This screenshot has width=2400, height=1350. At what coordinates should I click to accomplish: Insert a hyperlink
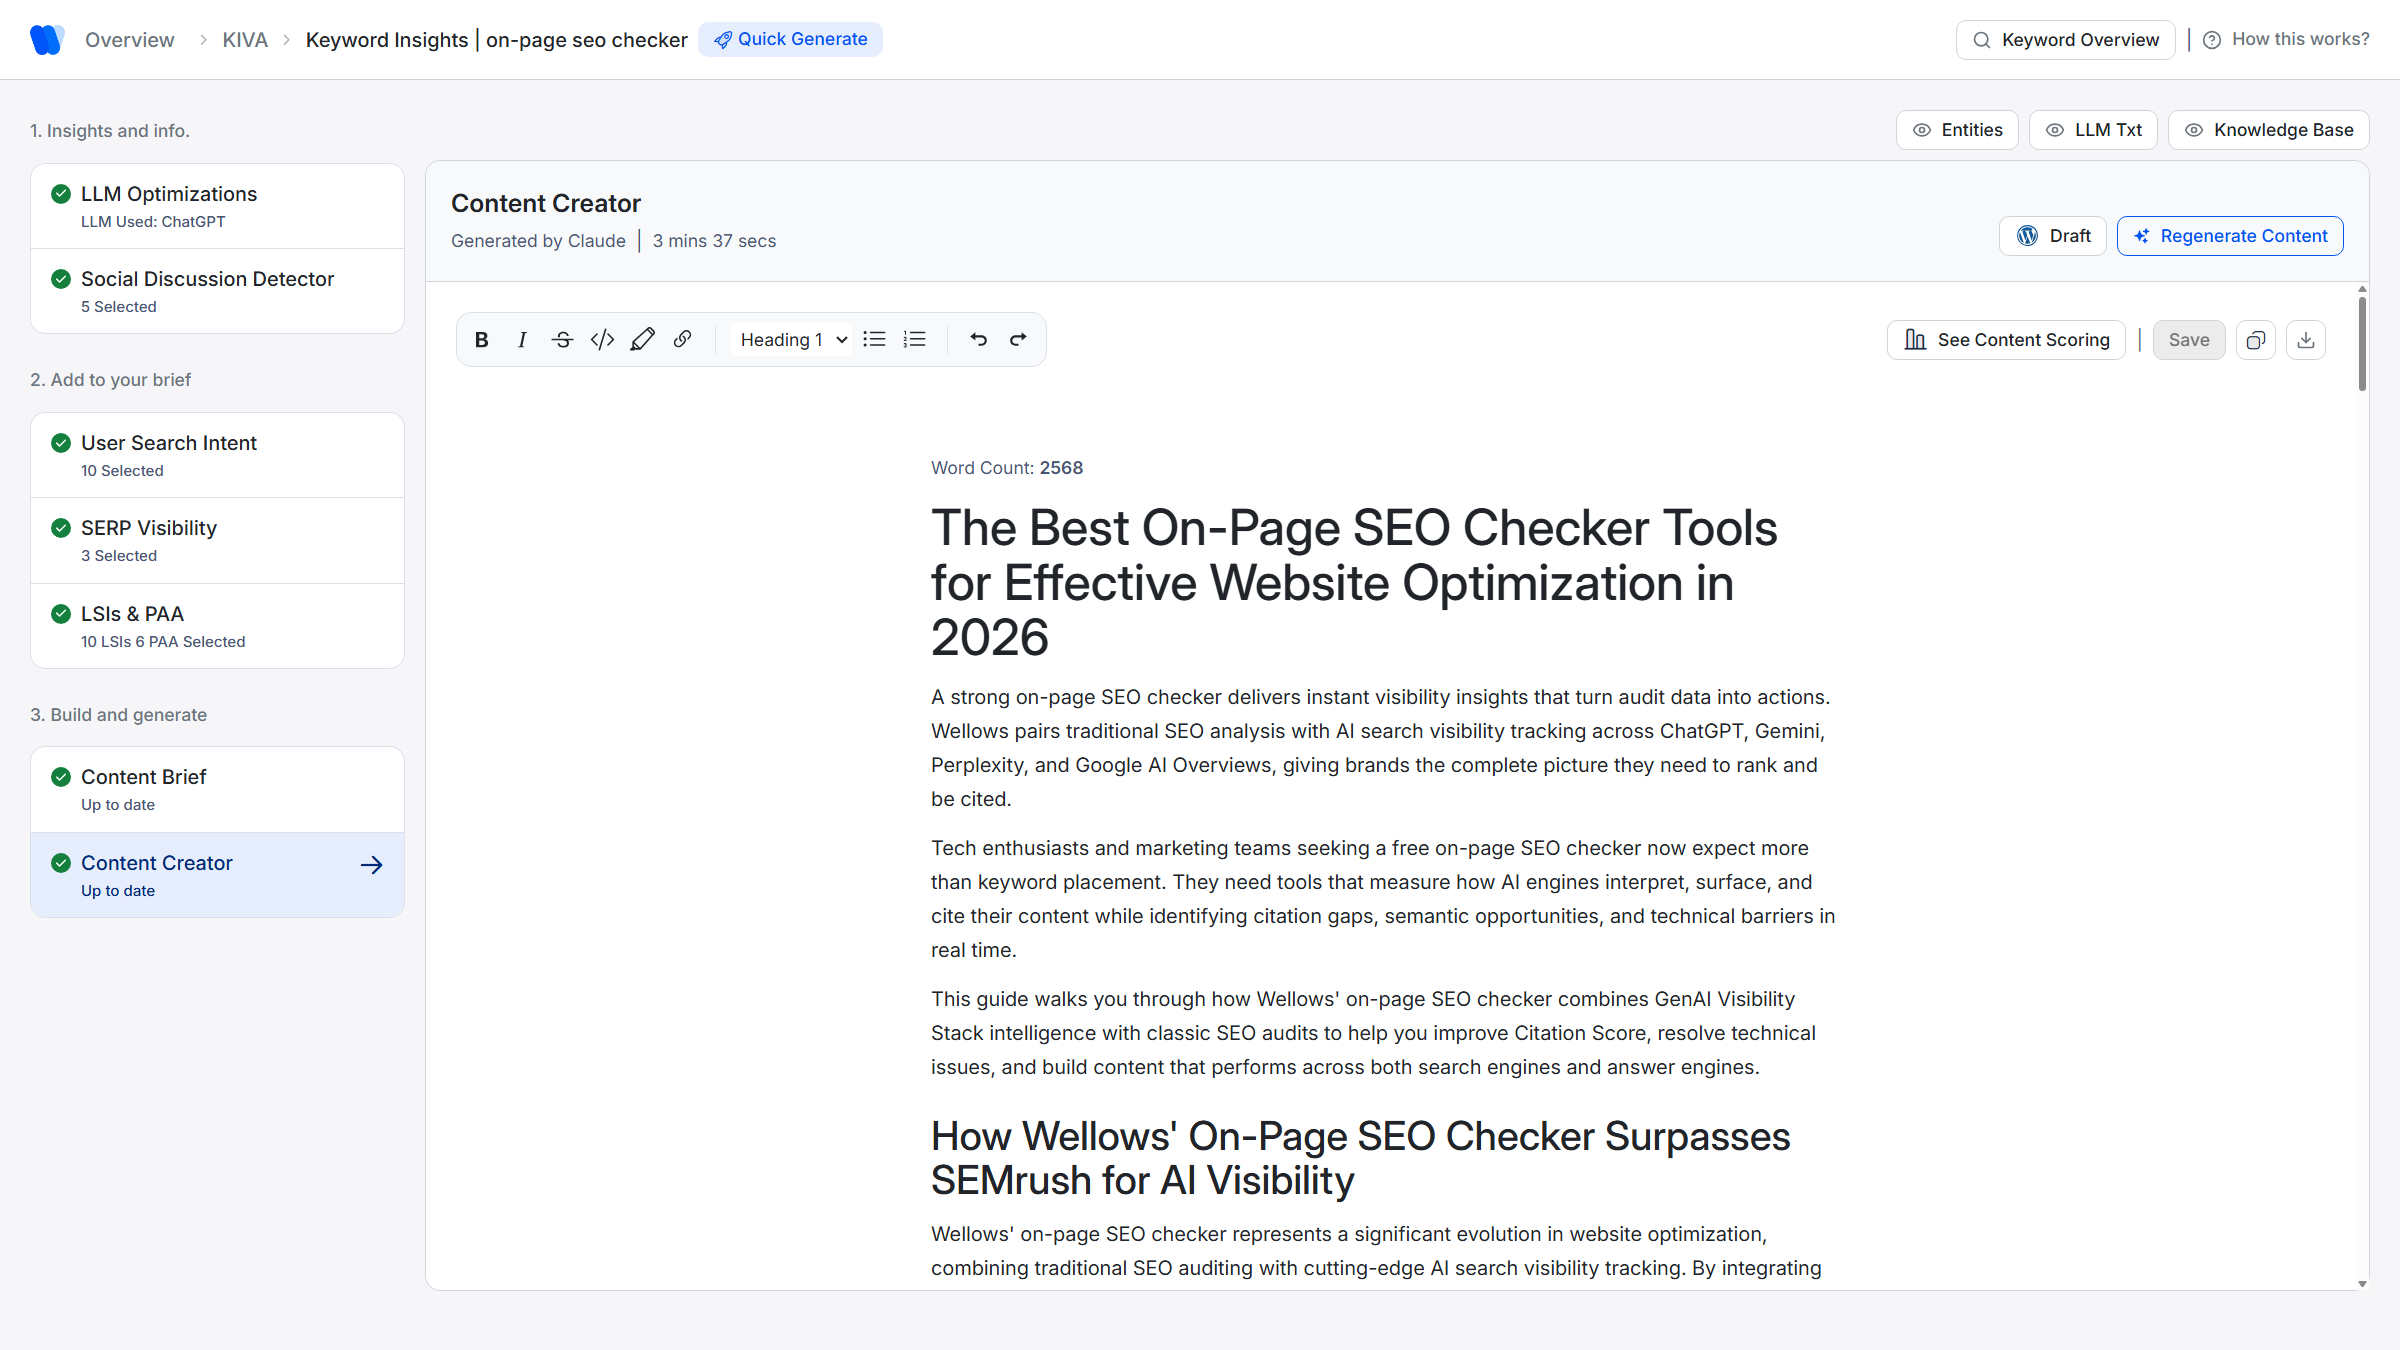pyautogui.click(x=682, y=339)
